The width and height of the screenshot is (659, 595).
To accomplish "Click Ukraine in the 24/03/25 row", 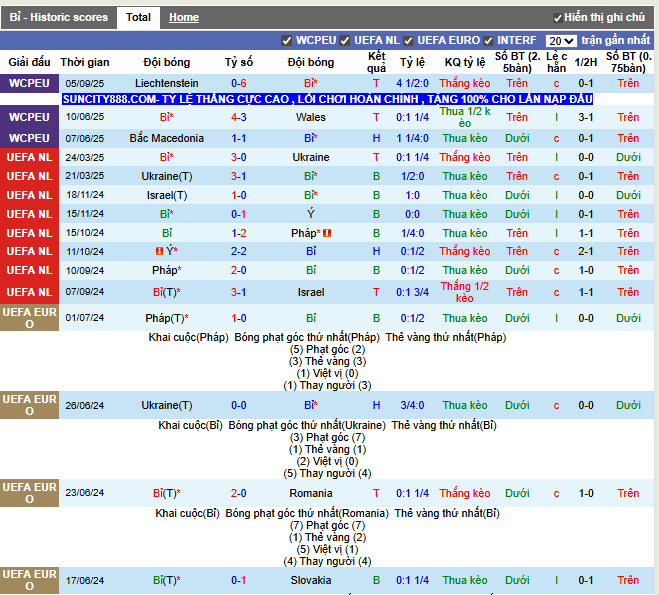I will pos(311,157).
